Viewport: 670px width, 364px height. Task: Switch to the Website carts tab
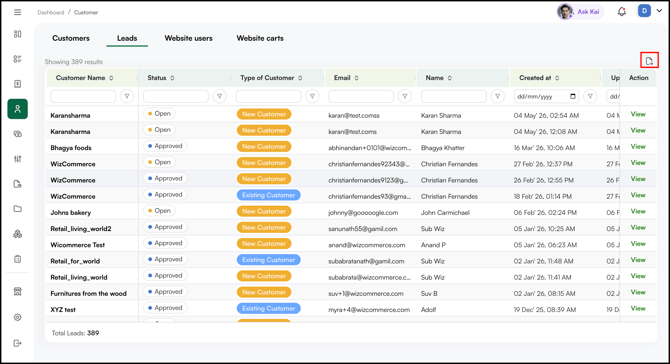tap(260, 38)
